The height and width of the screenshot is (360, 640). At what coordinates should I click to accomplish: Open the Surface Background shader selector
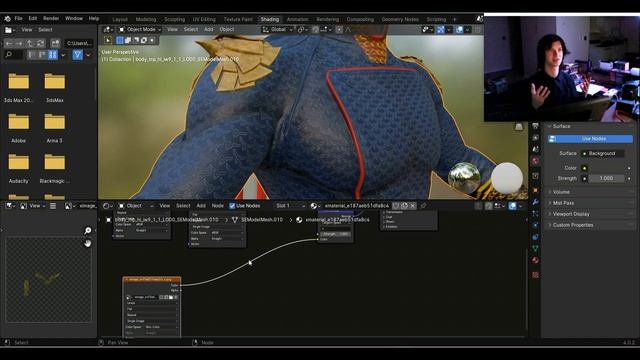point(602,153)
